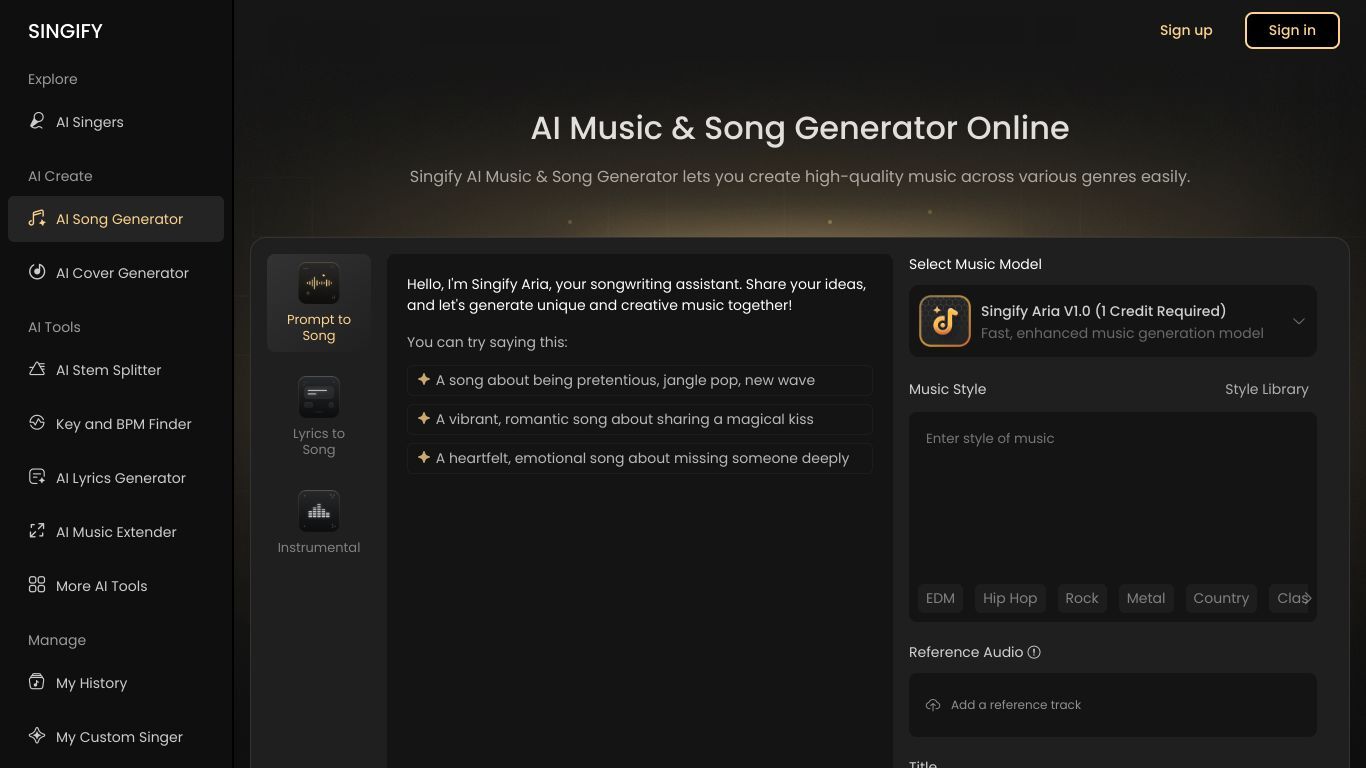This screenshot has width=1366, height=768.
Task: Click sparkle icon beside missing someone suggestion
Action: [424, 458]
